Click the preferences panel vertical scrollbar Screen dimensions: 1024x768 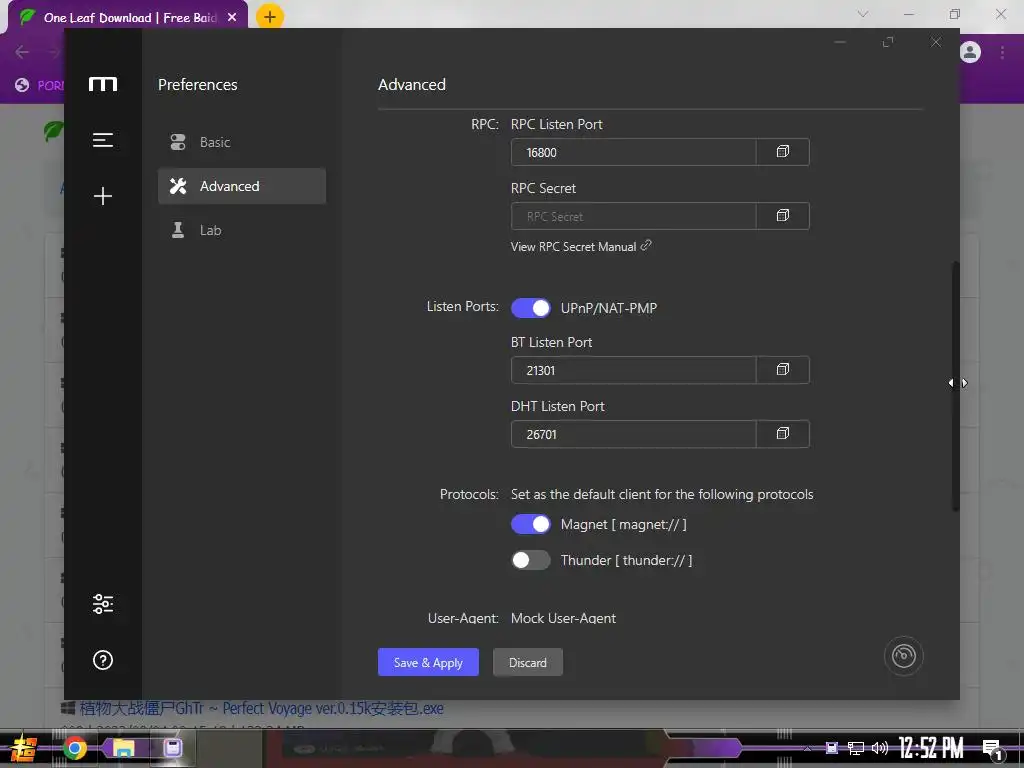coord(955,385)
